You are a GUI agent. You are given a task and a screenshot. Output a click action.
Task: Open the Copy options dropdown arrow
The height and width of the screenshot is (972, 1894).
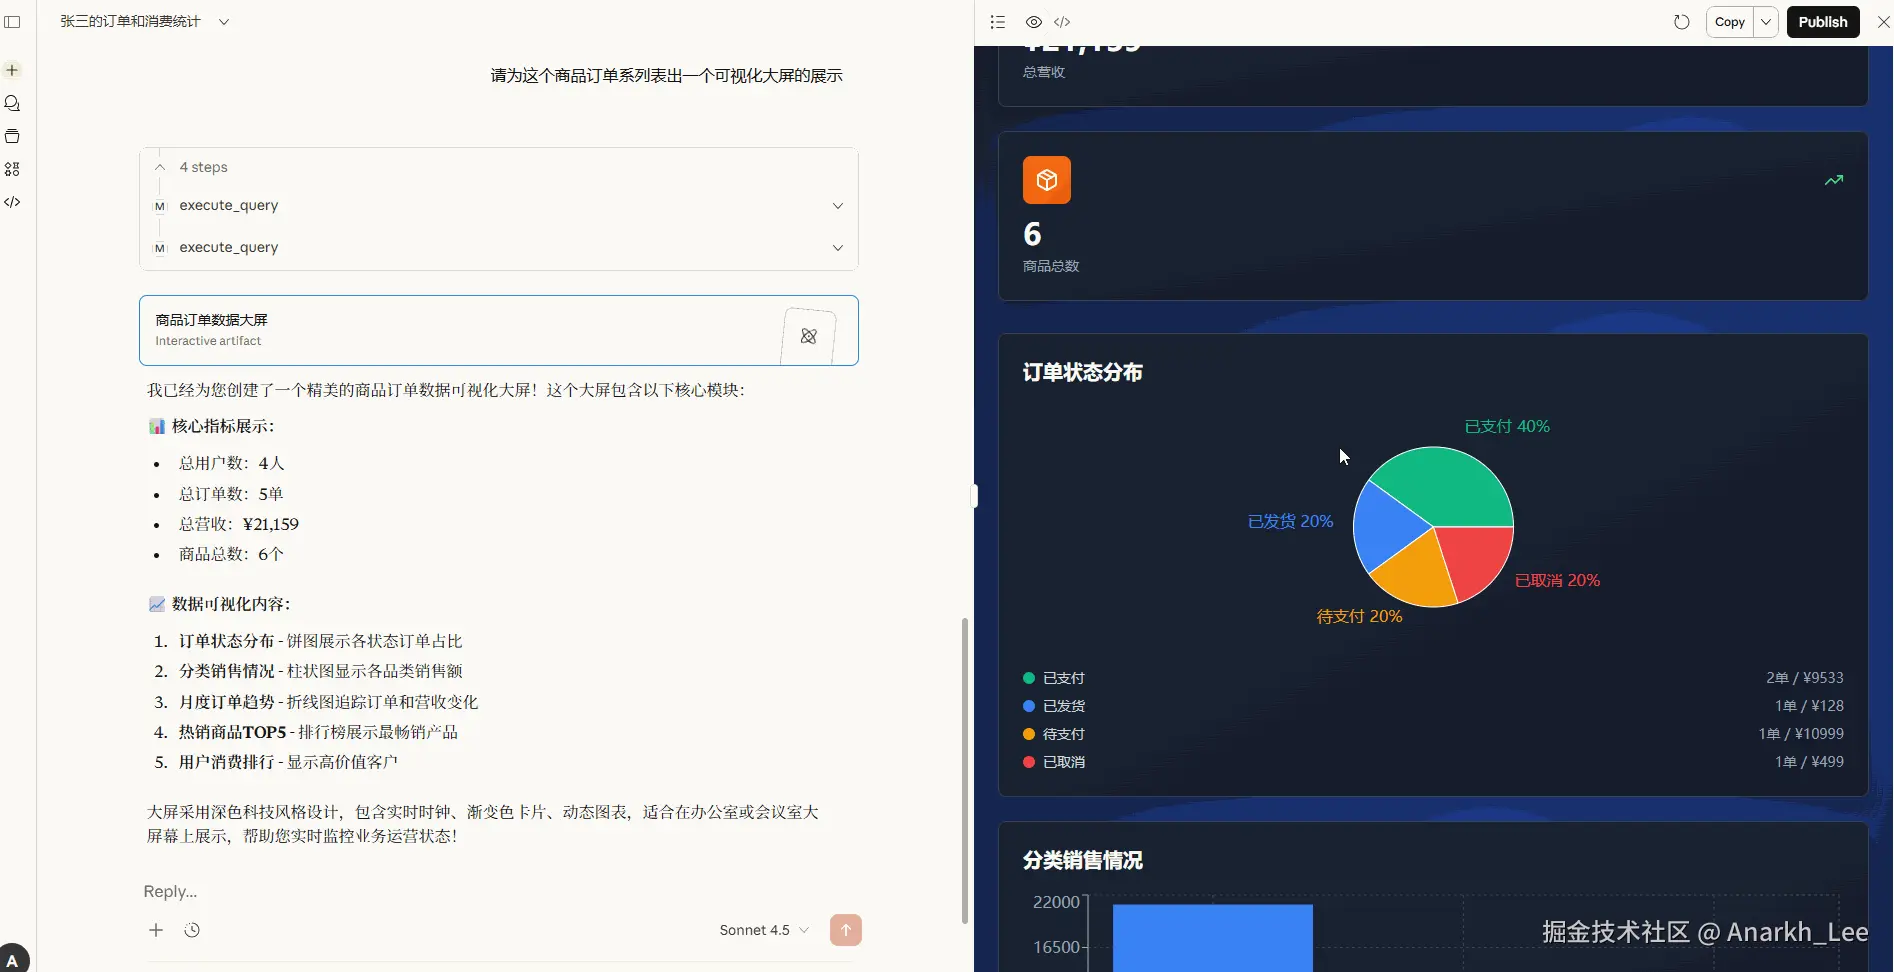pos(1766,22)
